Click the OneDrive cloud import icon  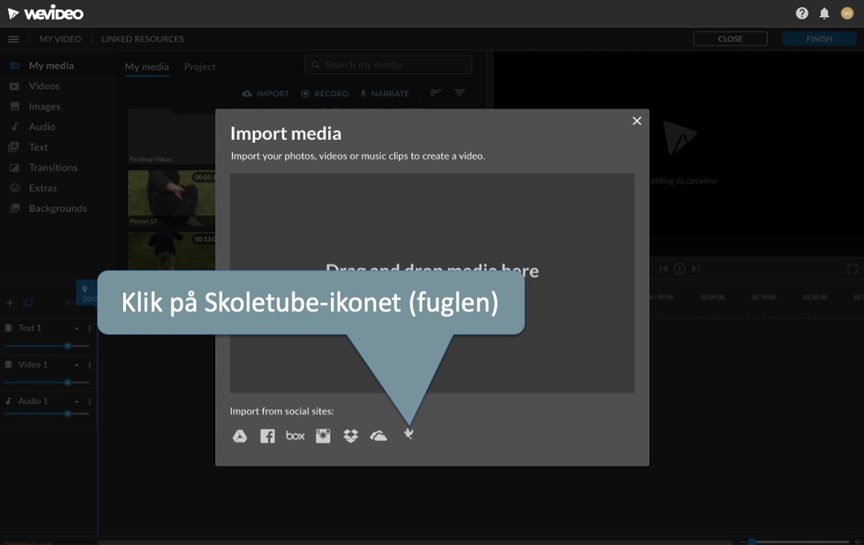379,436
